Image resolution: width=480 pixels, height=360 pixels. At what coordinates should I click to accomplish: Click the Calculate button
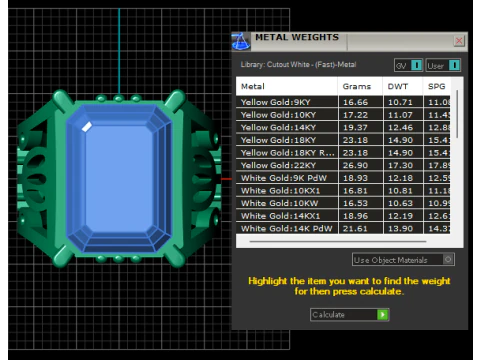[x=349, y=315]
